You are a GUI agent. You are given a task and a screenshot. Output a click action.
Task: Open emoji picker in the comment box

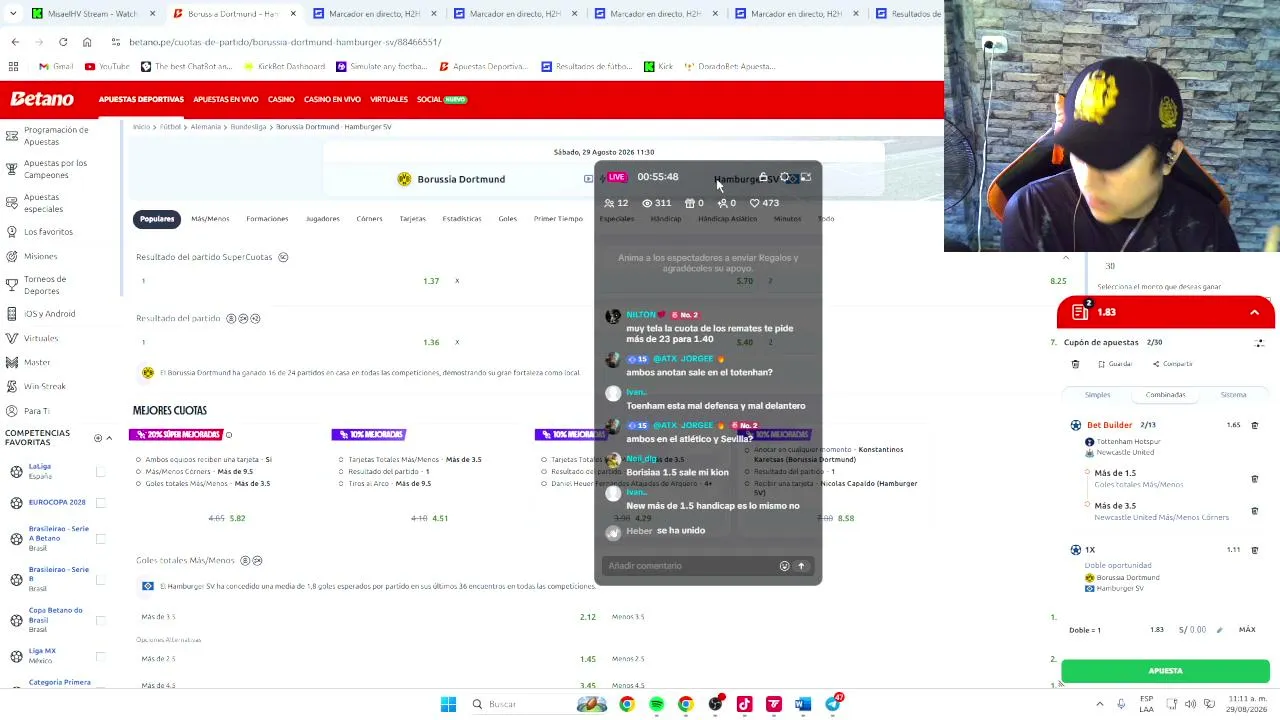784,566
